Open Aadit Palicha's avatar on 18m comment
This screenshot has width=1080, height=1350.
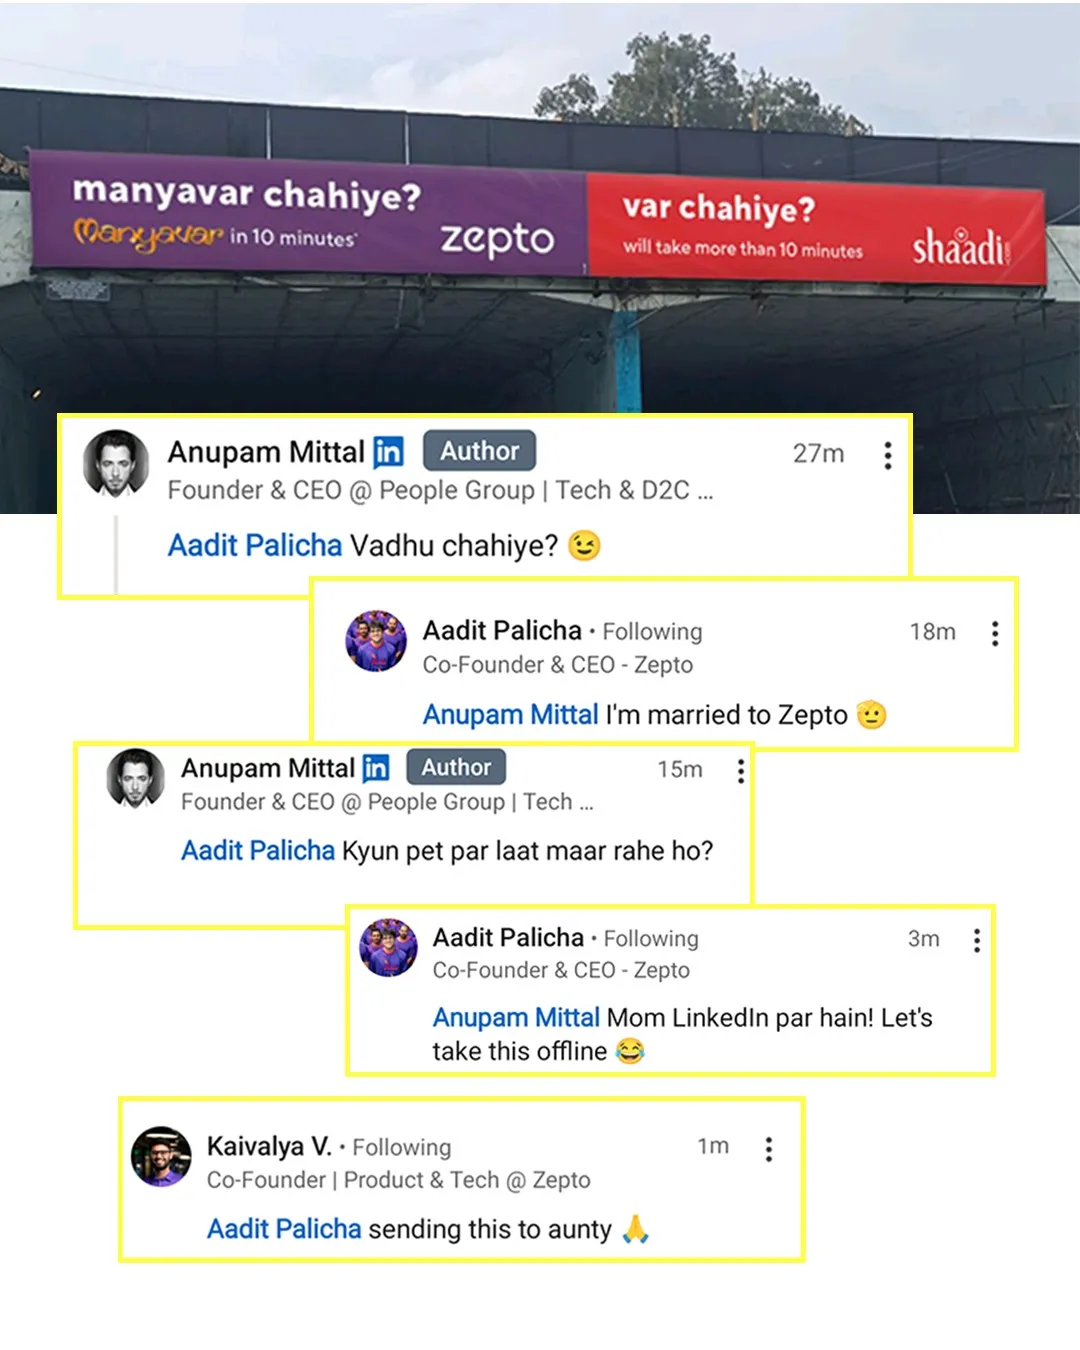[376, 641]
